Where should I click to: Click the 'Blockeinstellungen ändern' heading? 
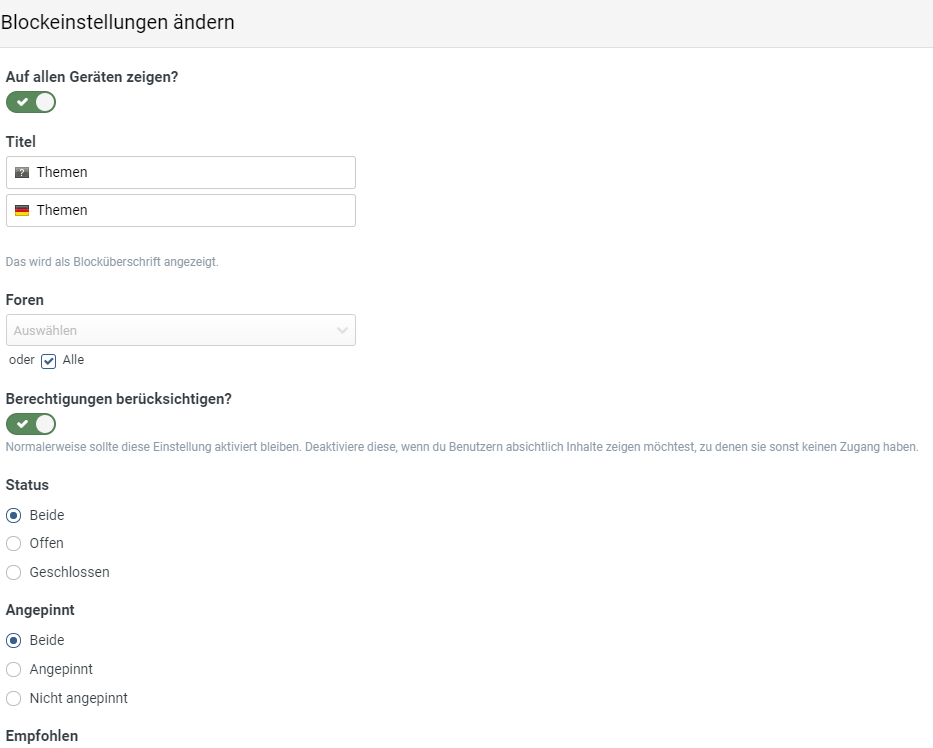[x=119, y=22]
